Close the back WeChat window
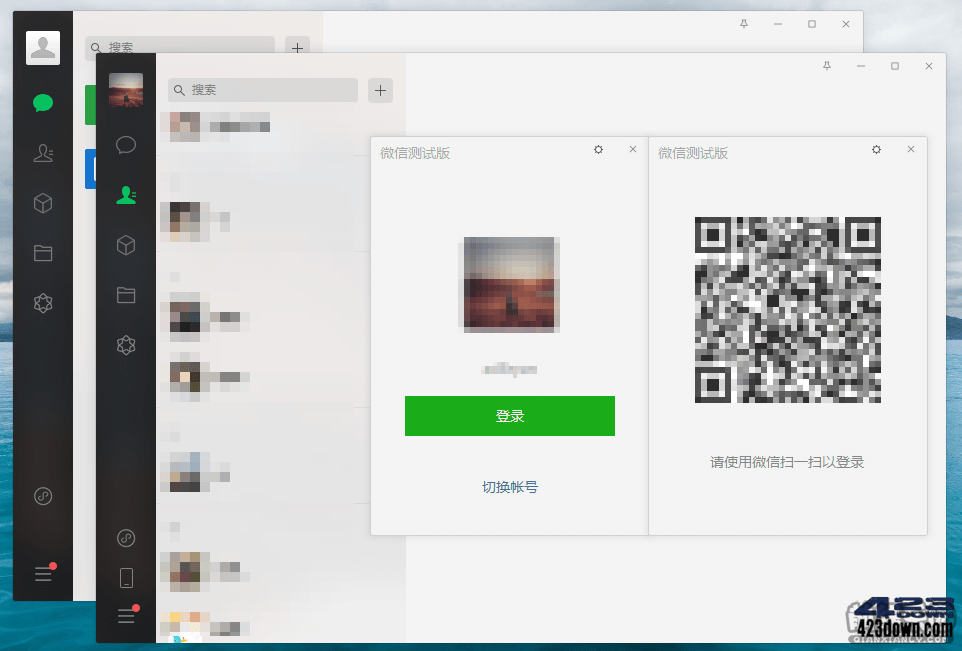This screenshot has width=962, height=651. tap(846, 24)
